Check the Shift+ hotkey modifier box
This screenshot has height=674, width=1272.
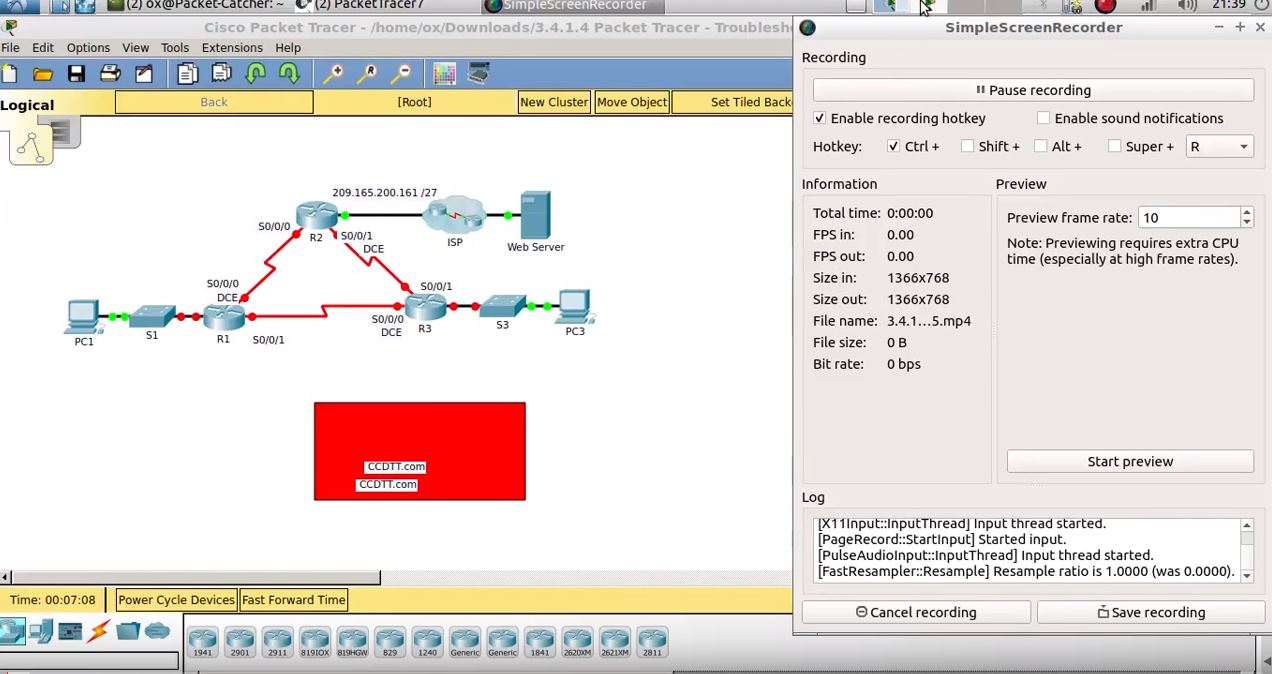coord(967,146)
